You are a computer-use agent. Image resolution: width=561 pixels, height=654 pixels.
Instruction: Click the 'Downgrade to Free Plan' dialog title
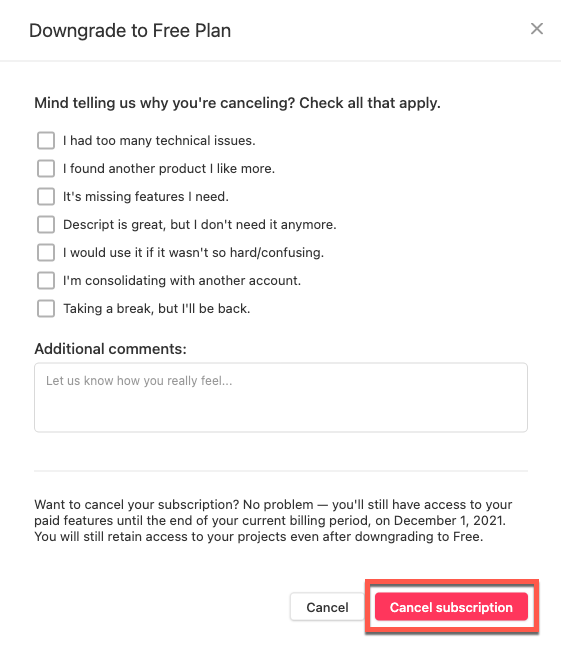[x=130, y=30]
